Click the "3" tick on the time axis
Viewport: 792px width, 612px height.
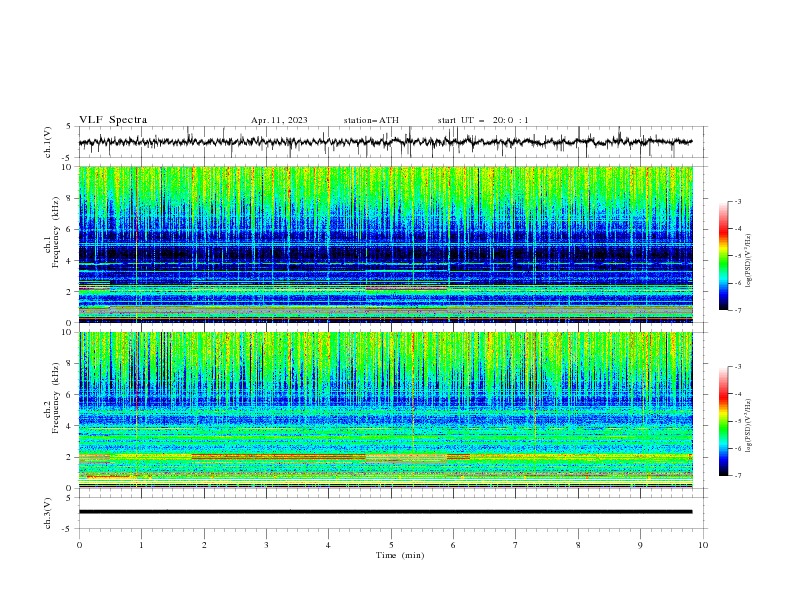tap(266, 545)
